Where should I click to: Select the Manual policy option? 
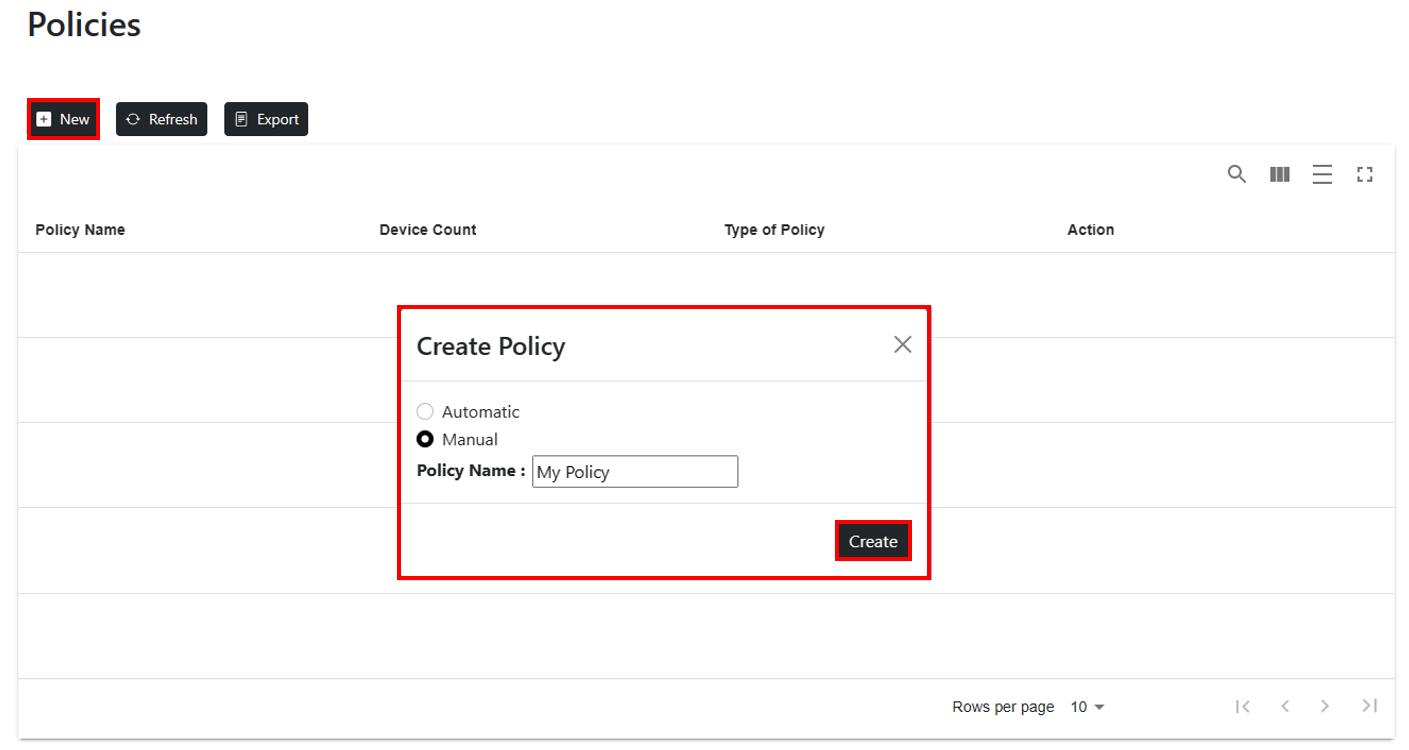425,439
